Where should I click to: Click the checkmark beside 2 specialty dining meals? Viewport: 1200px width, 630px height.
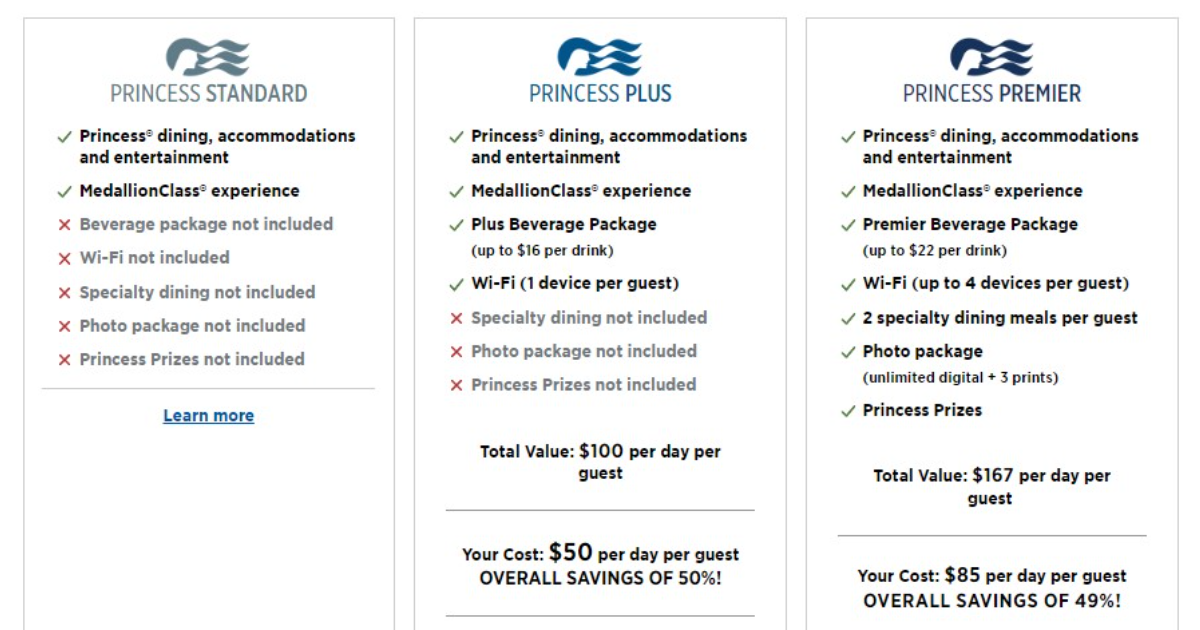(x=848, y=318)
